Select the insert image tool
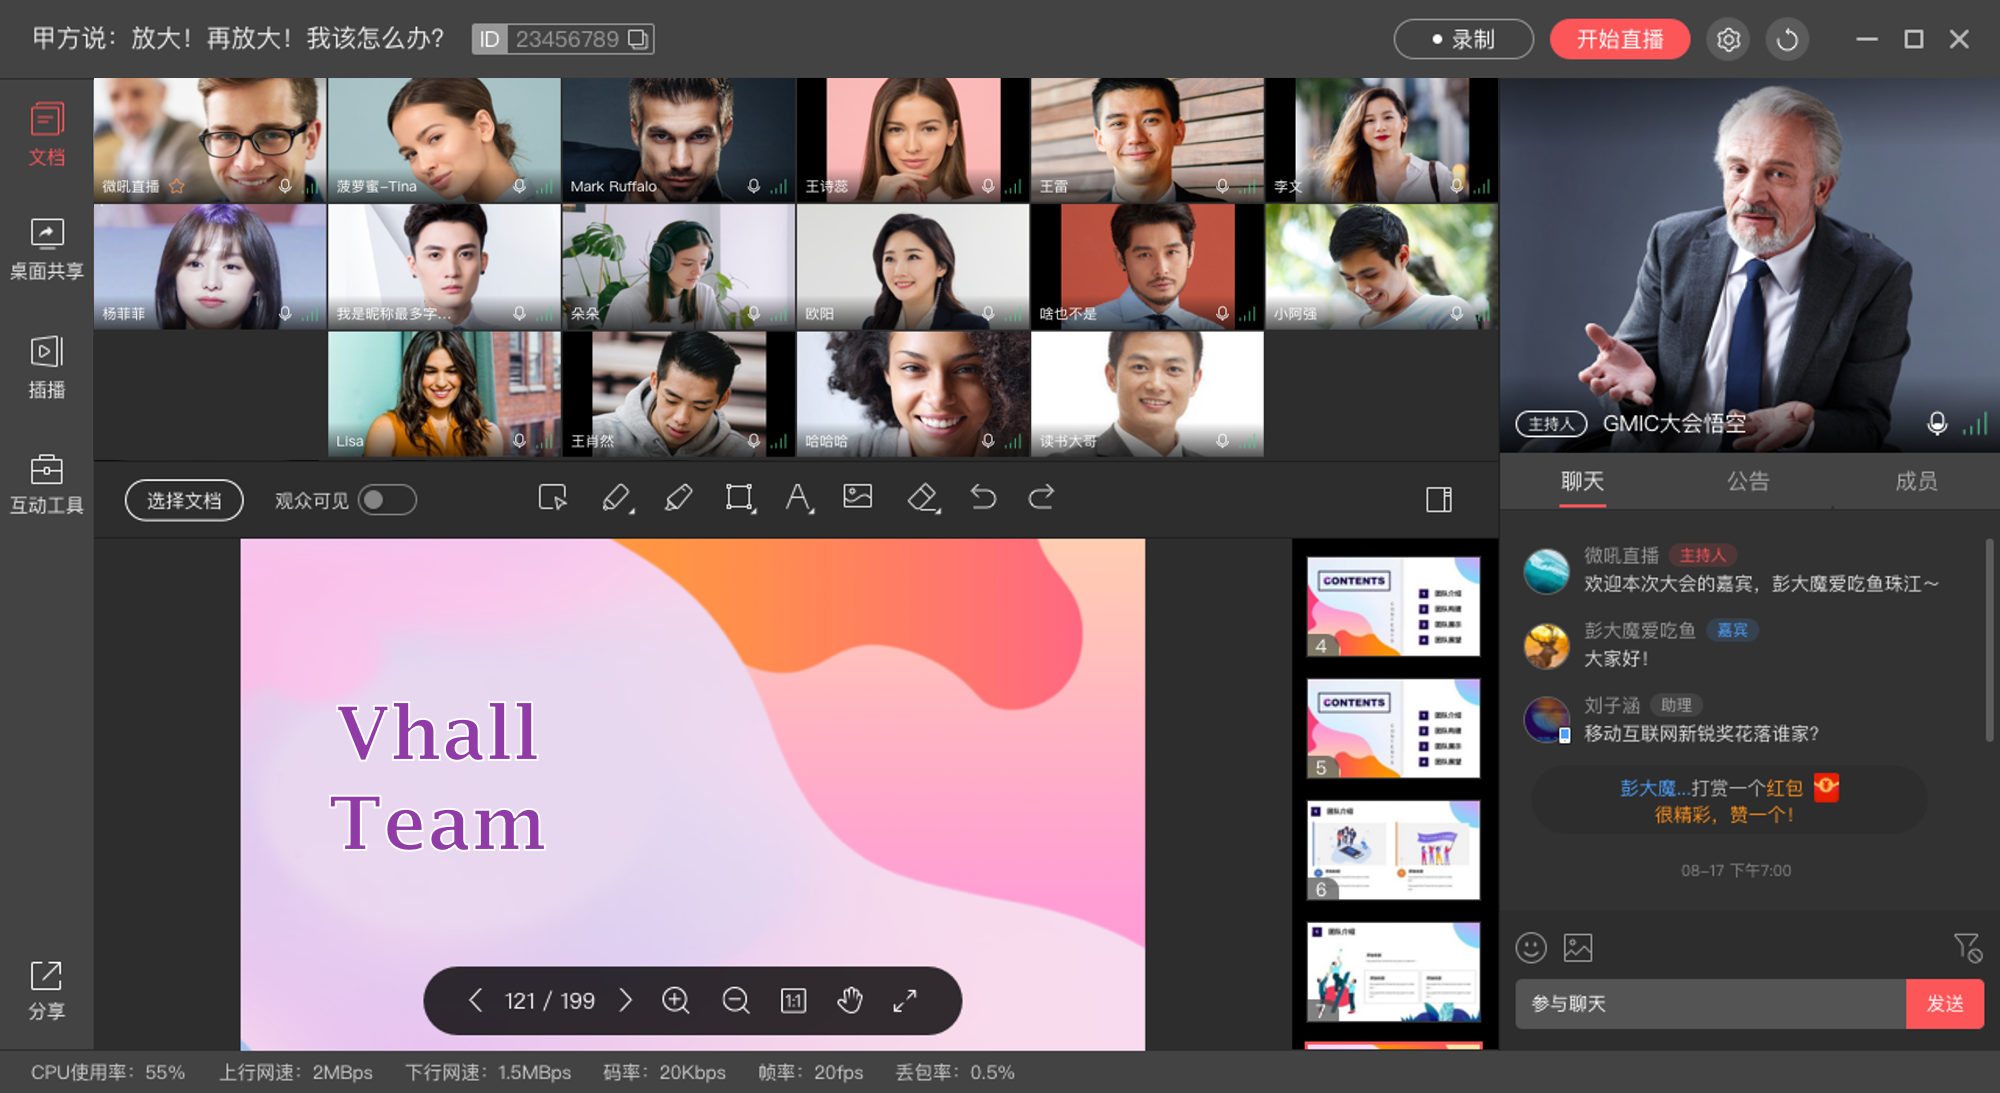Screen dimensions: 2000x1093 858,496
